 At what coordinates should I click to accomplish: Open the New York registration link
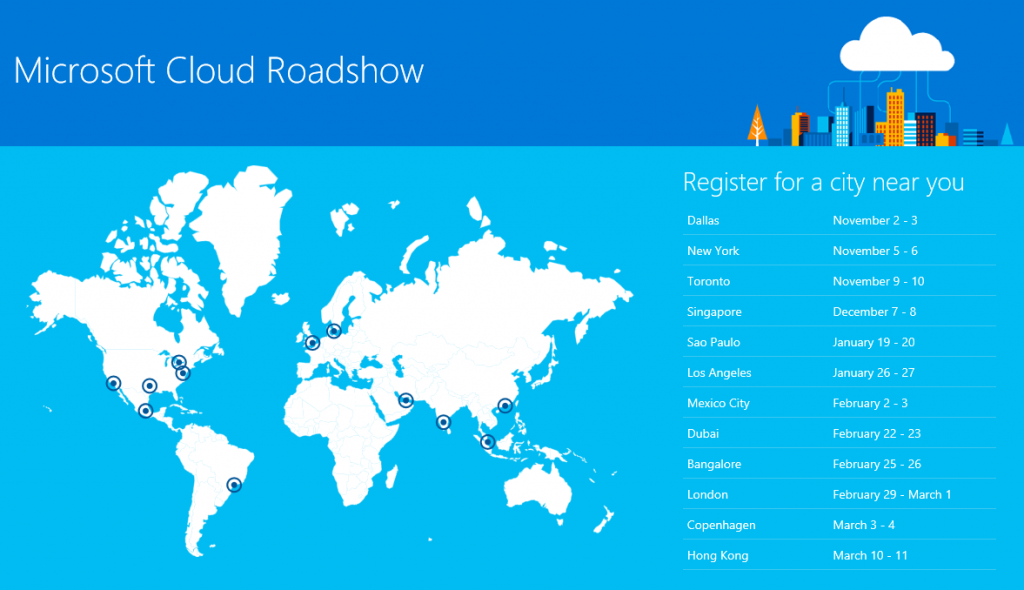713,251
